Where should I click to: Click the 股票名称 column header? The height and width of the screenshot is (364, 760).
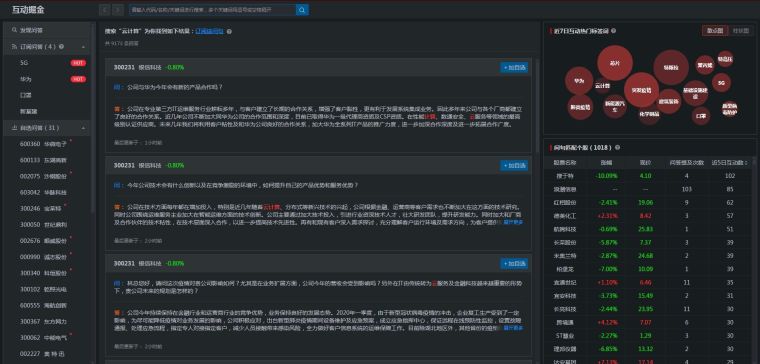click(x=565, y=162)
